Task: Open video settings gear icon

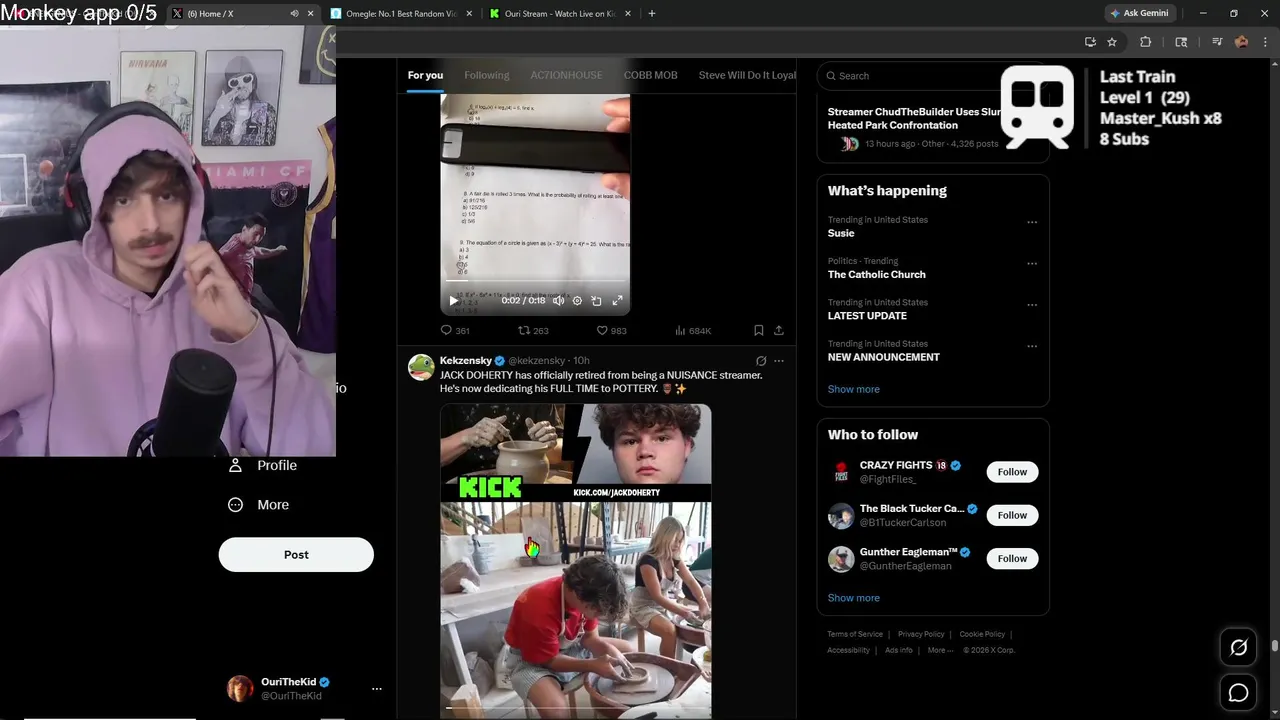Action: (x=577, y=300)
